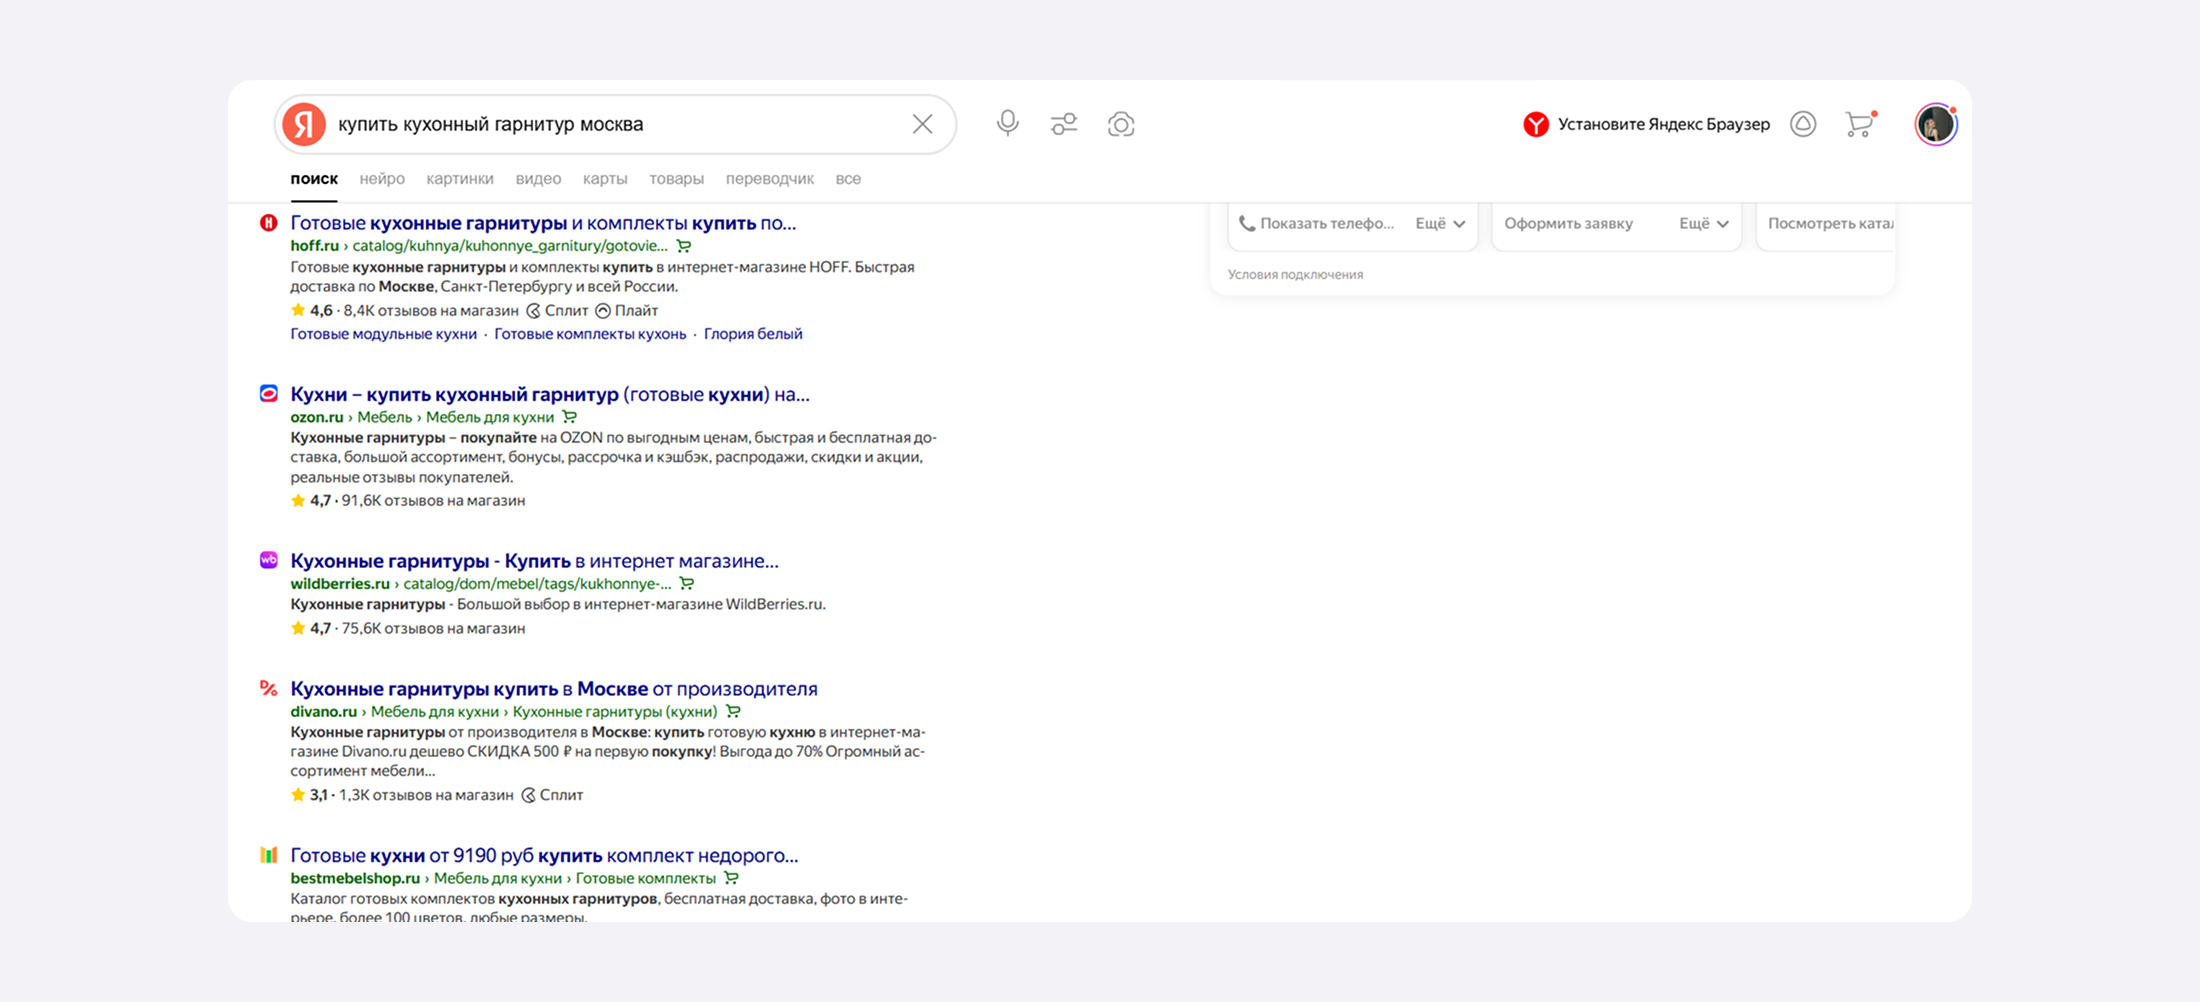Switch to the нейро tab
The width and height of the screenshot is (2200, 1002).
point(382,179)
